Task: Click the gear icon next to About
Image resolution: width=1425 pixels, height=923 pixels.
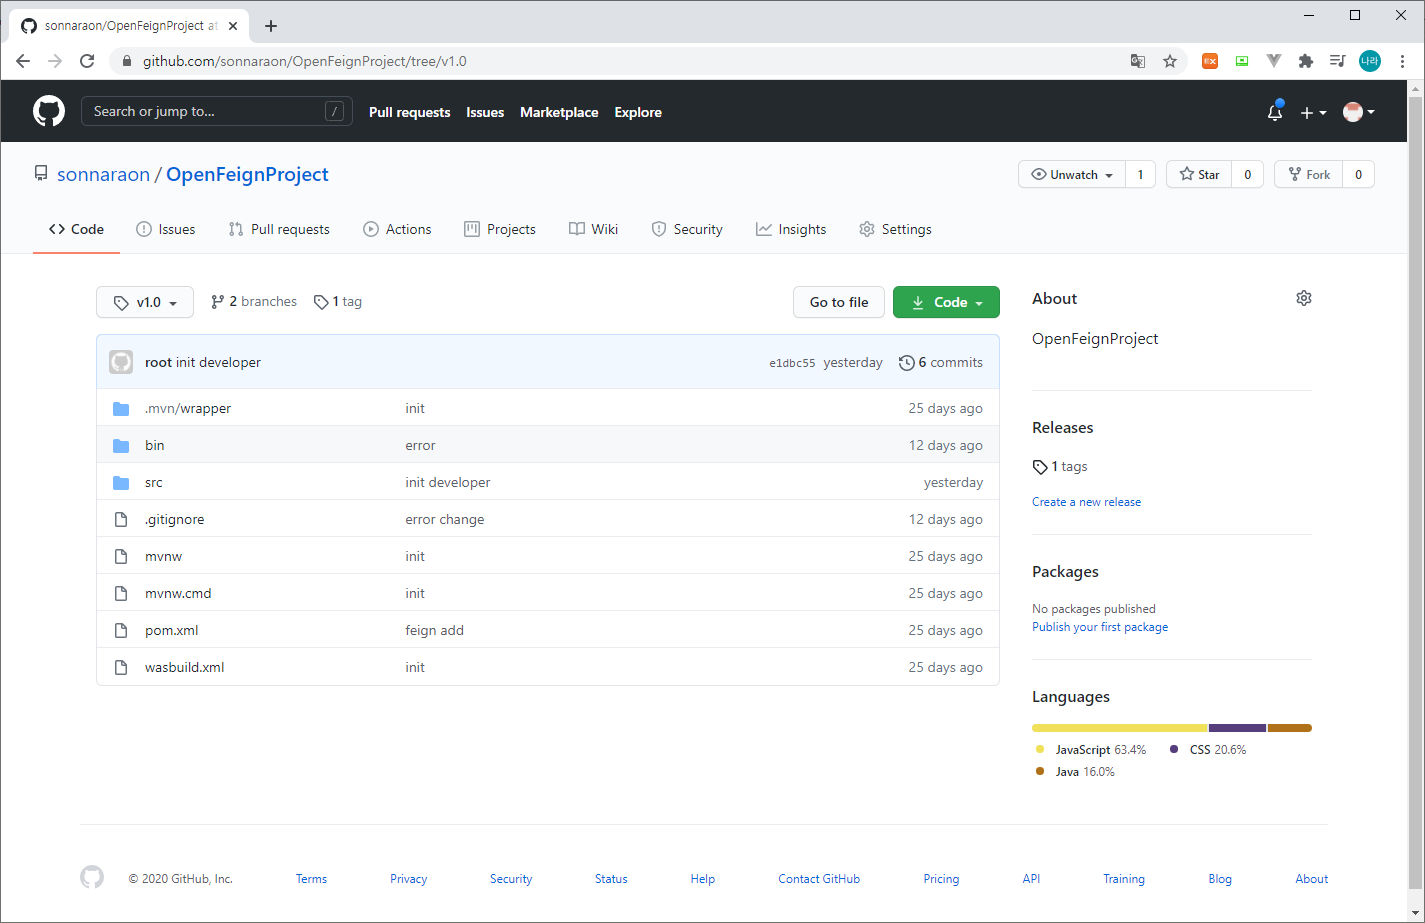Action: pos(1304,298)
